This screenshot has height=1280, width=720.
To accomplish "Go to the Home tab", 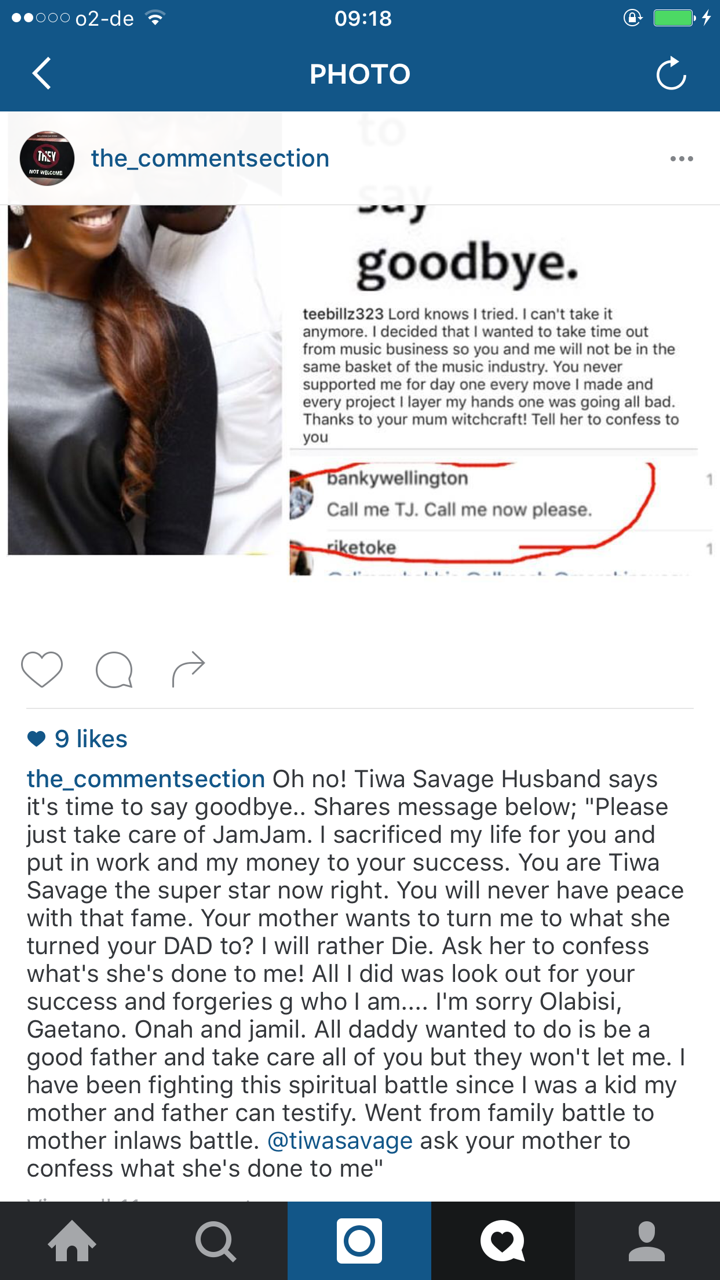I will pos(72,1242).
